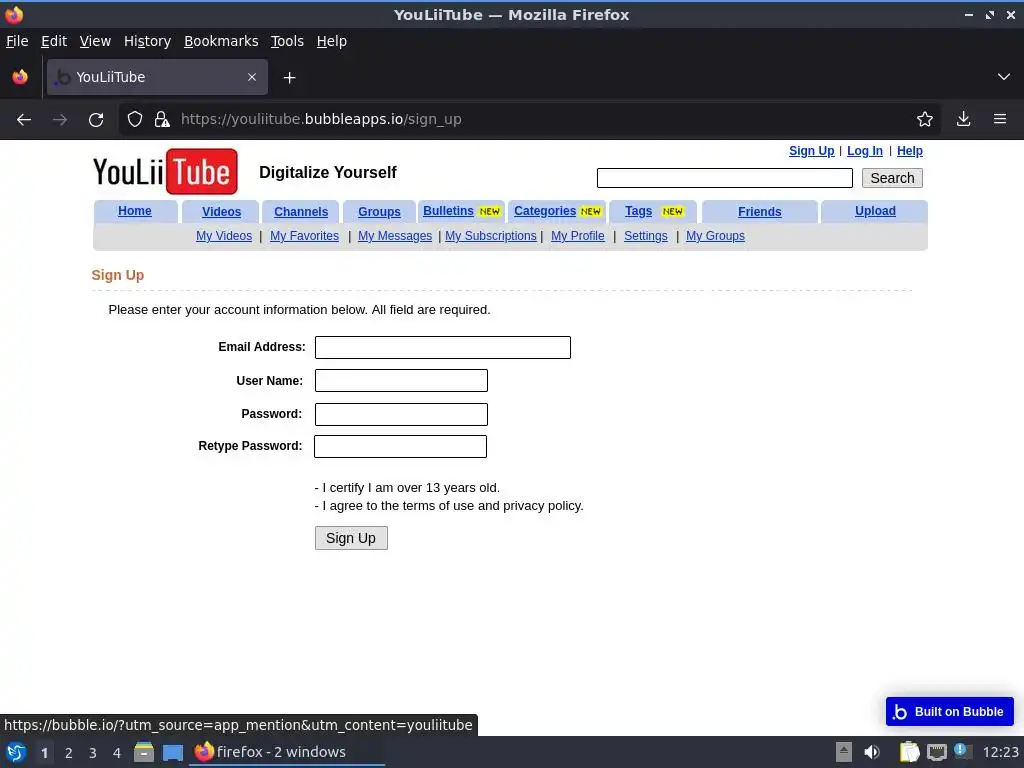
Task: Open the My Subscriptions link
Action: [x=490, y=236]
